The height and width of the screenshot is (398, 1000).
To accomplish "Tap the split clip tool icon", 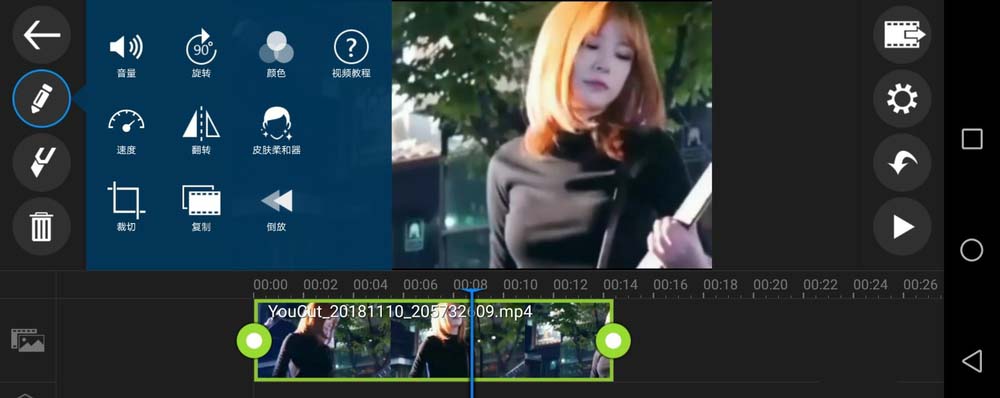I will [41, 163].
